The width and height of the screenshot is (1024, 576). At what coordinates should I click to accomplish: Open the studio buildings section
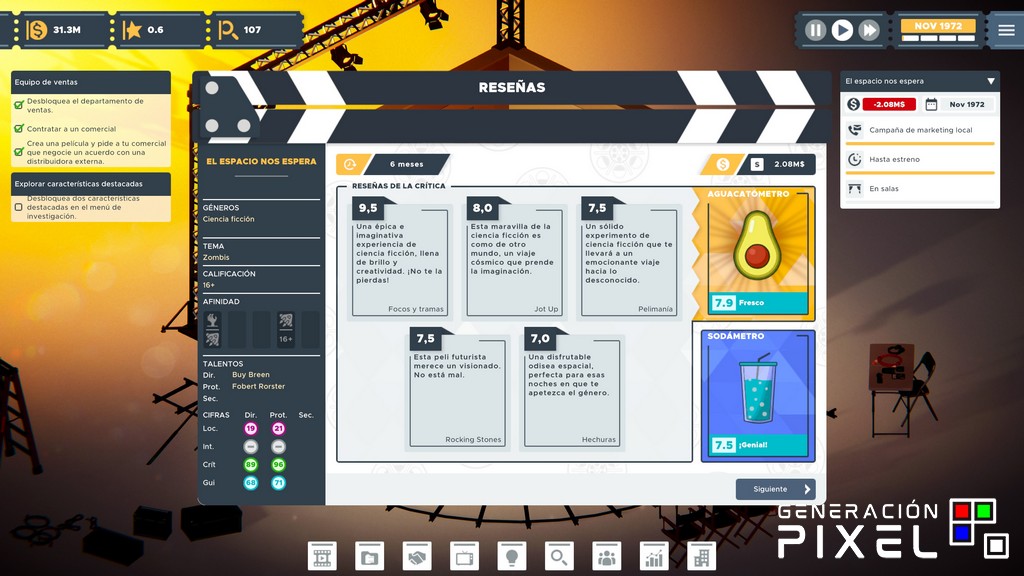700,555
